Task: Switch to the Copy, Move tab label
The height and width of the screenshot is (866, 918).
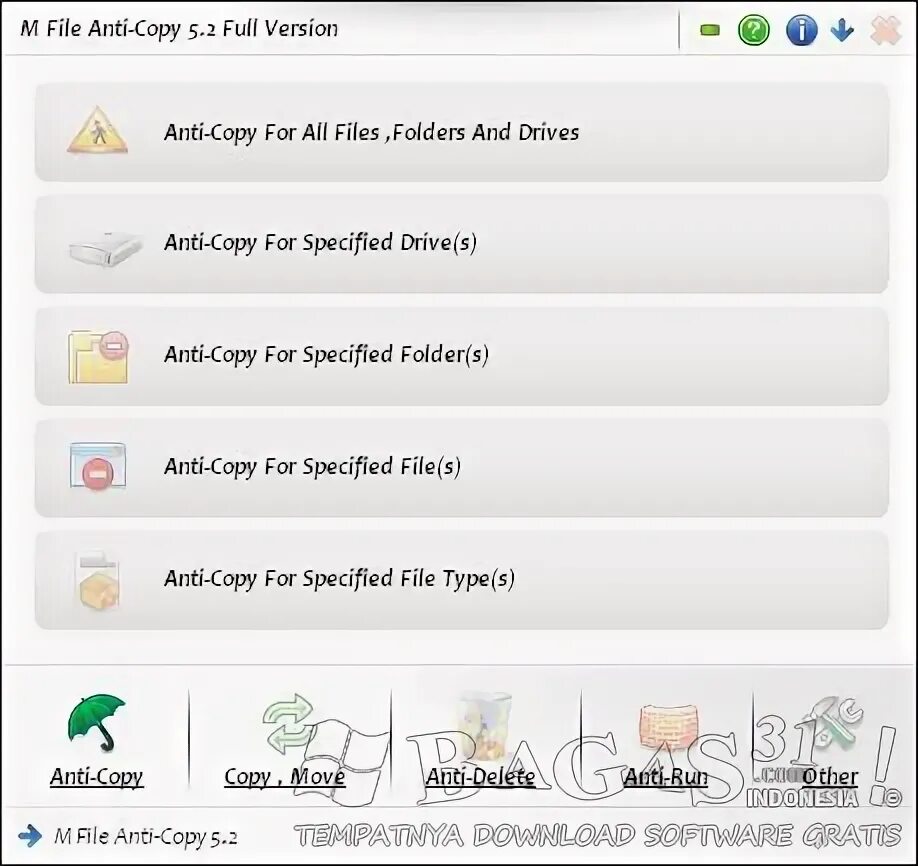Action: coord(285,777)
